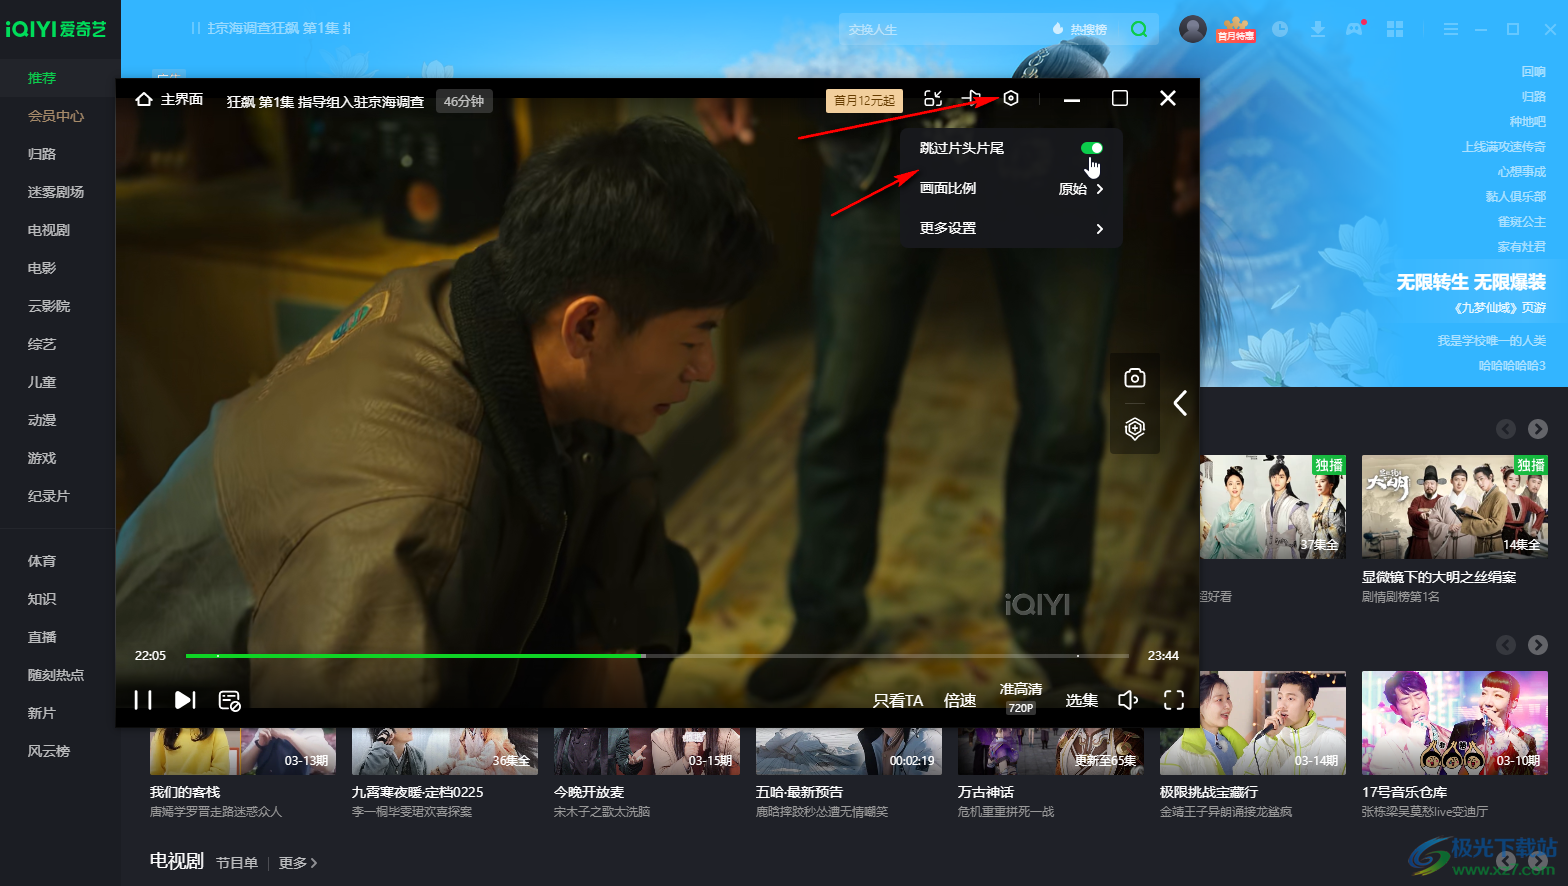Open 我们的客栈 video title
The image size is (1568, 886).
click(185, 792)
